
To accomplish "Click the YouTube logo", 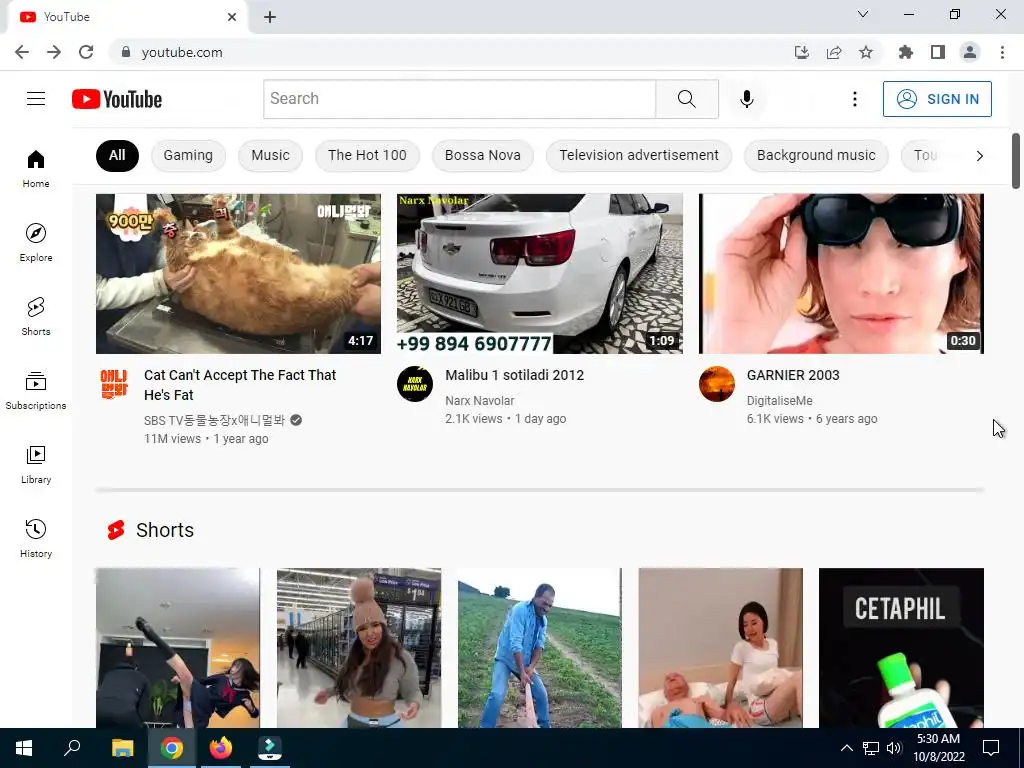I will point(117,99).
